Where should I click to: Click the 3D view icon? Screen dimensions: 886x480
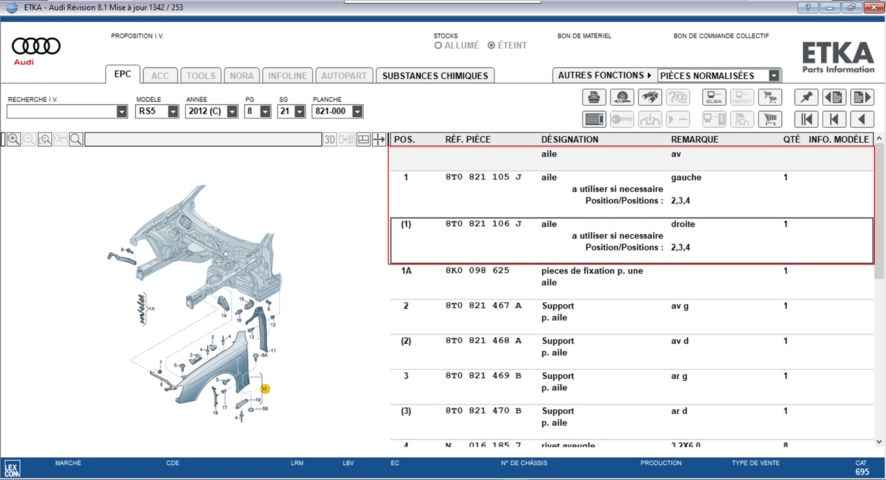click(x=330, y=139)
